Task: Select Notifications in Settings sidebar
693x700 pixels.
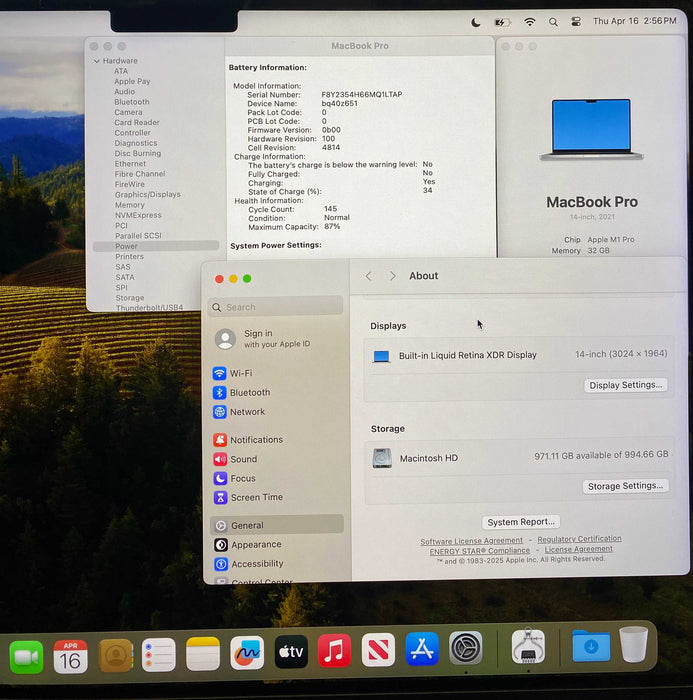Action: pyautogui.click(x=277, y=440)
